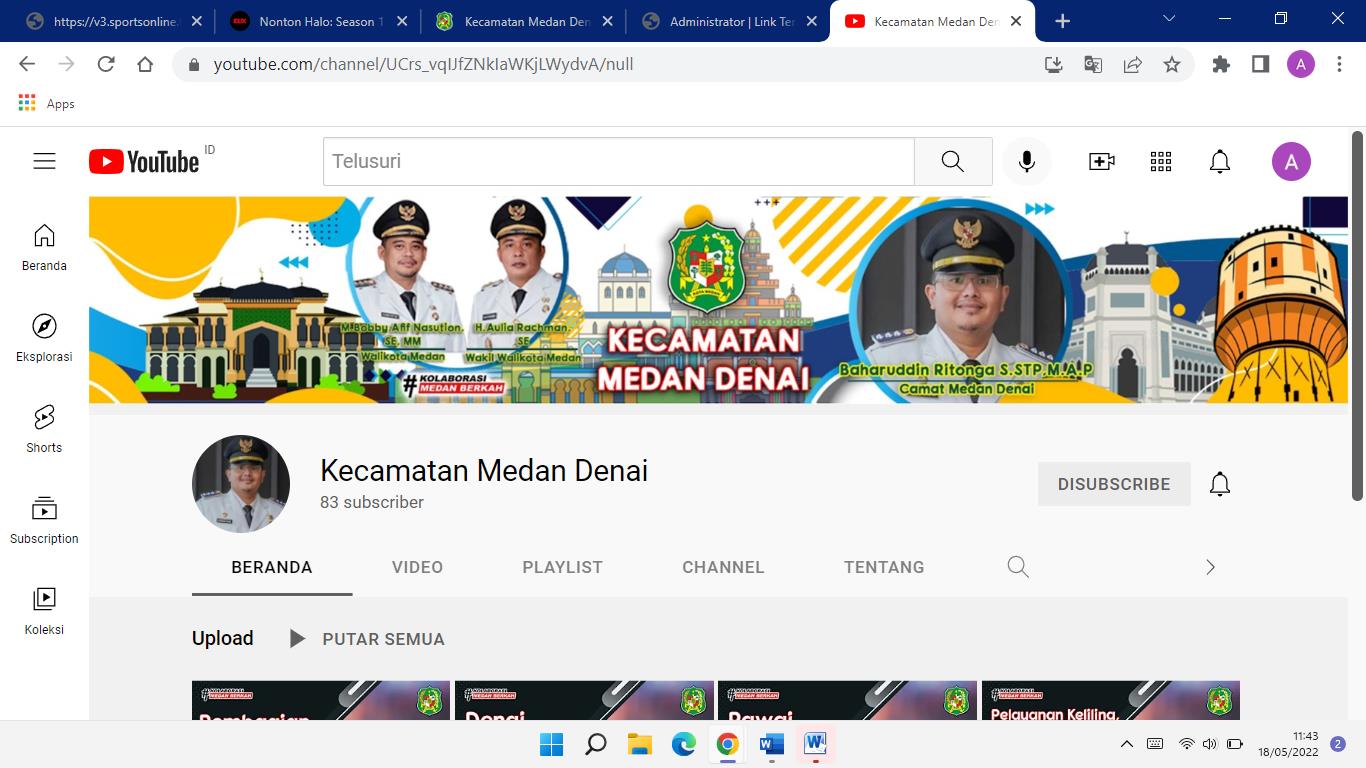Screen dimensions: 1366x768
Task: Open File Explorer from the taskbar
Action: pyautogui.click(x=640, y=744)
